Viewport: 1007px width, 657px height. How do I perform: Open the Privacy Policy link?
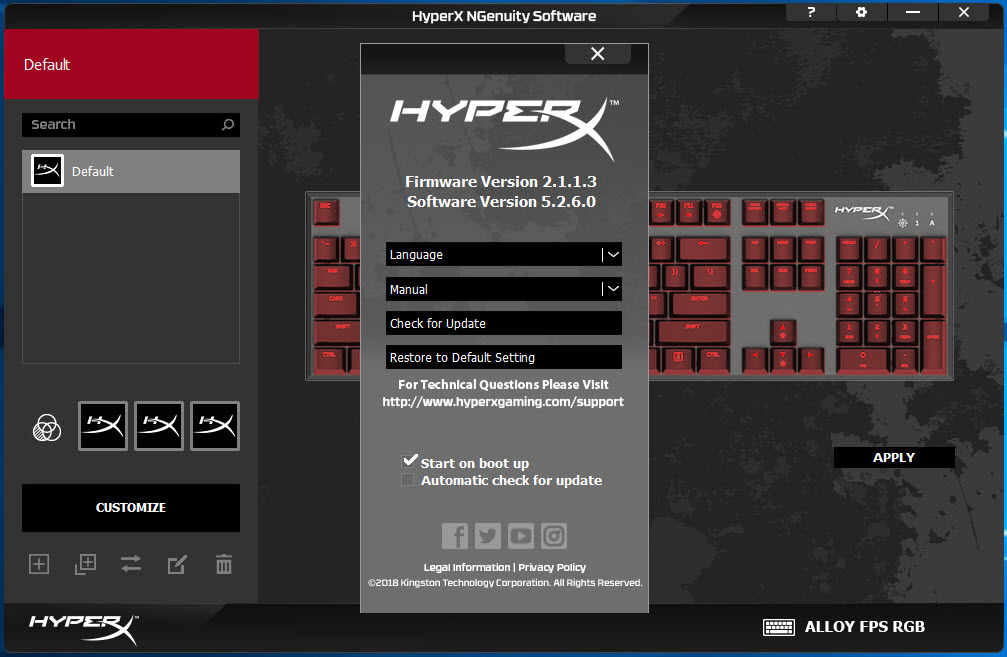click(x=552, y=567)
